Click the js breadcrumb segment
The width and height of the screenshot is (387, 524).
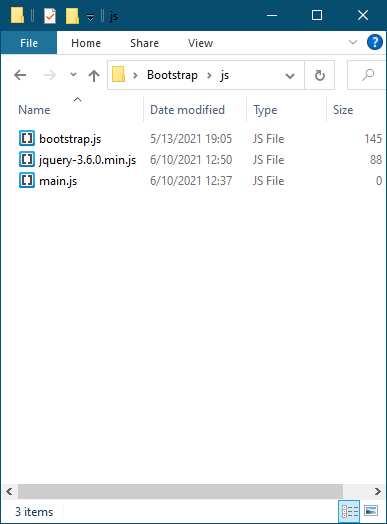[224, 75]
